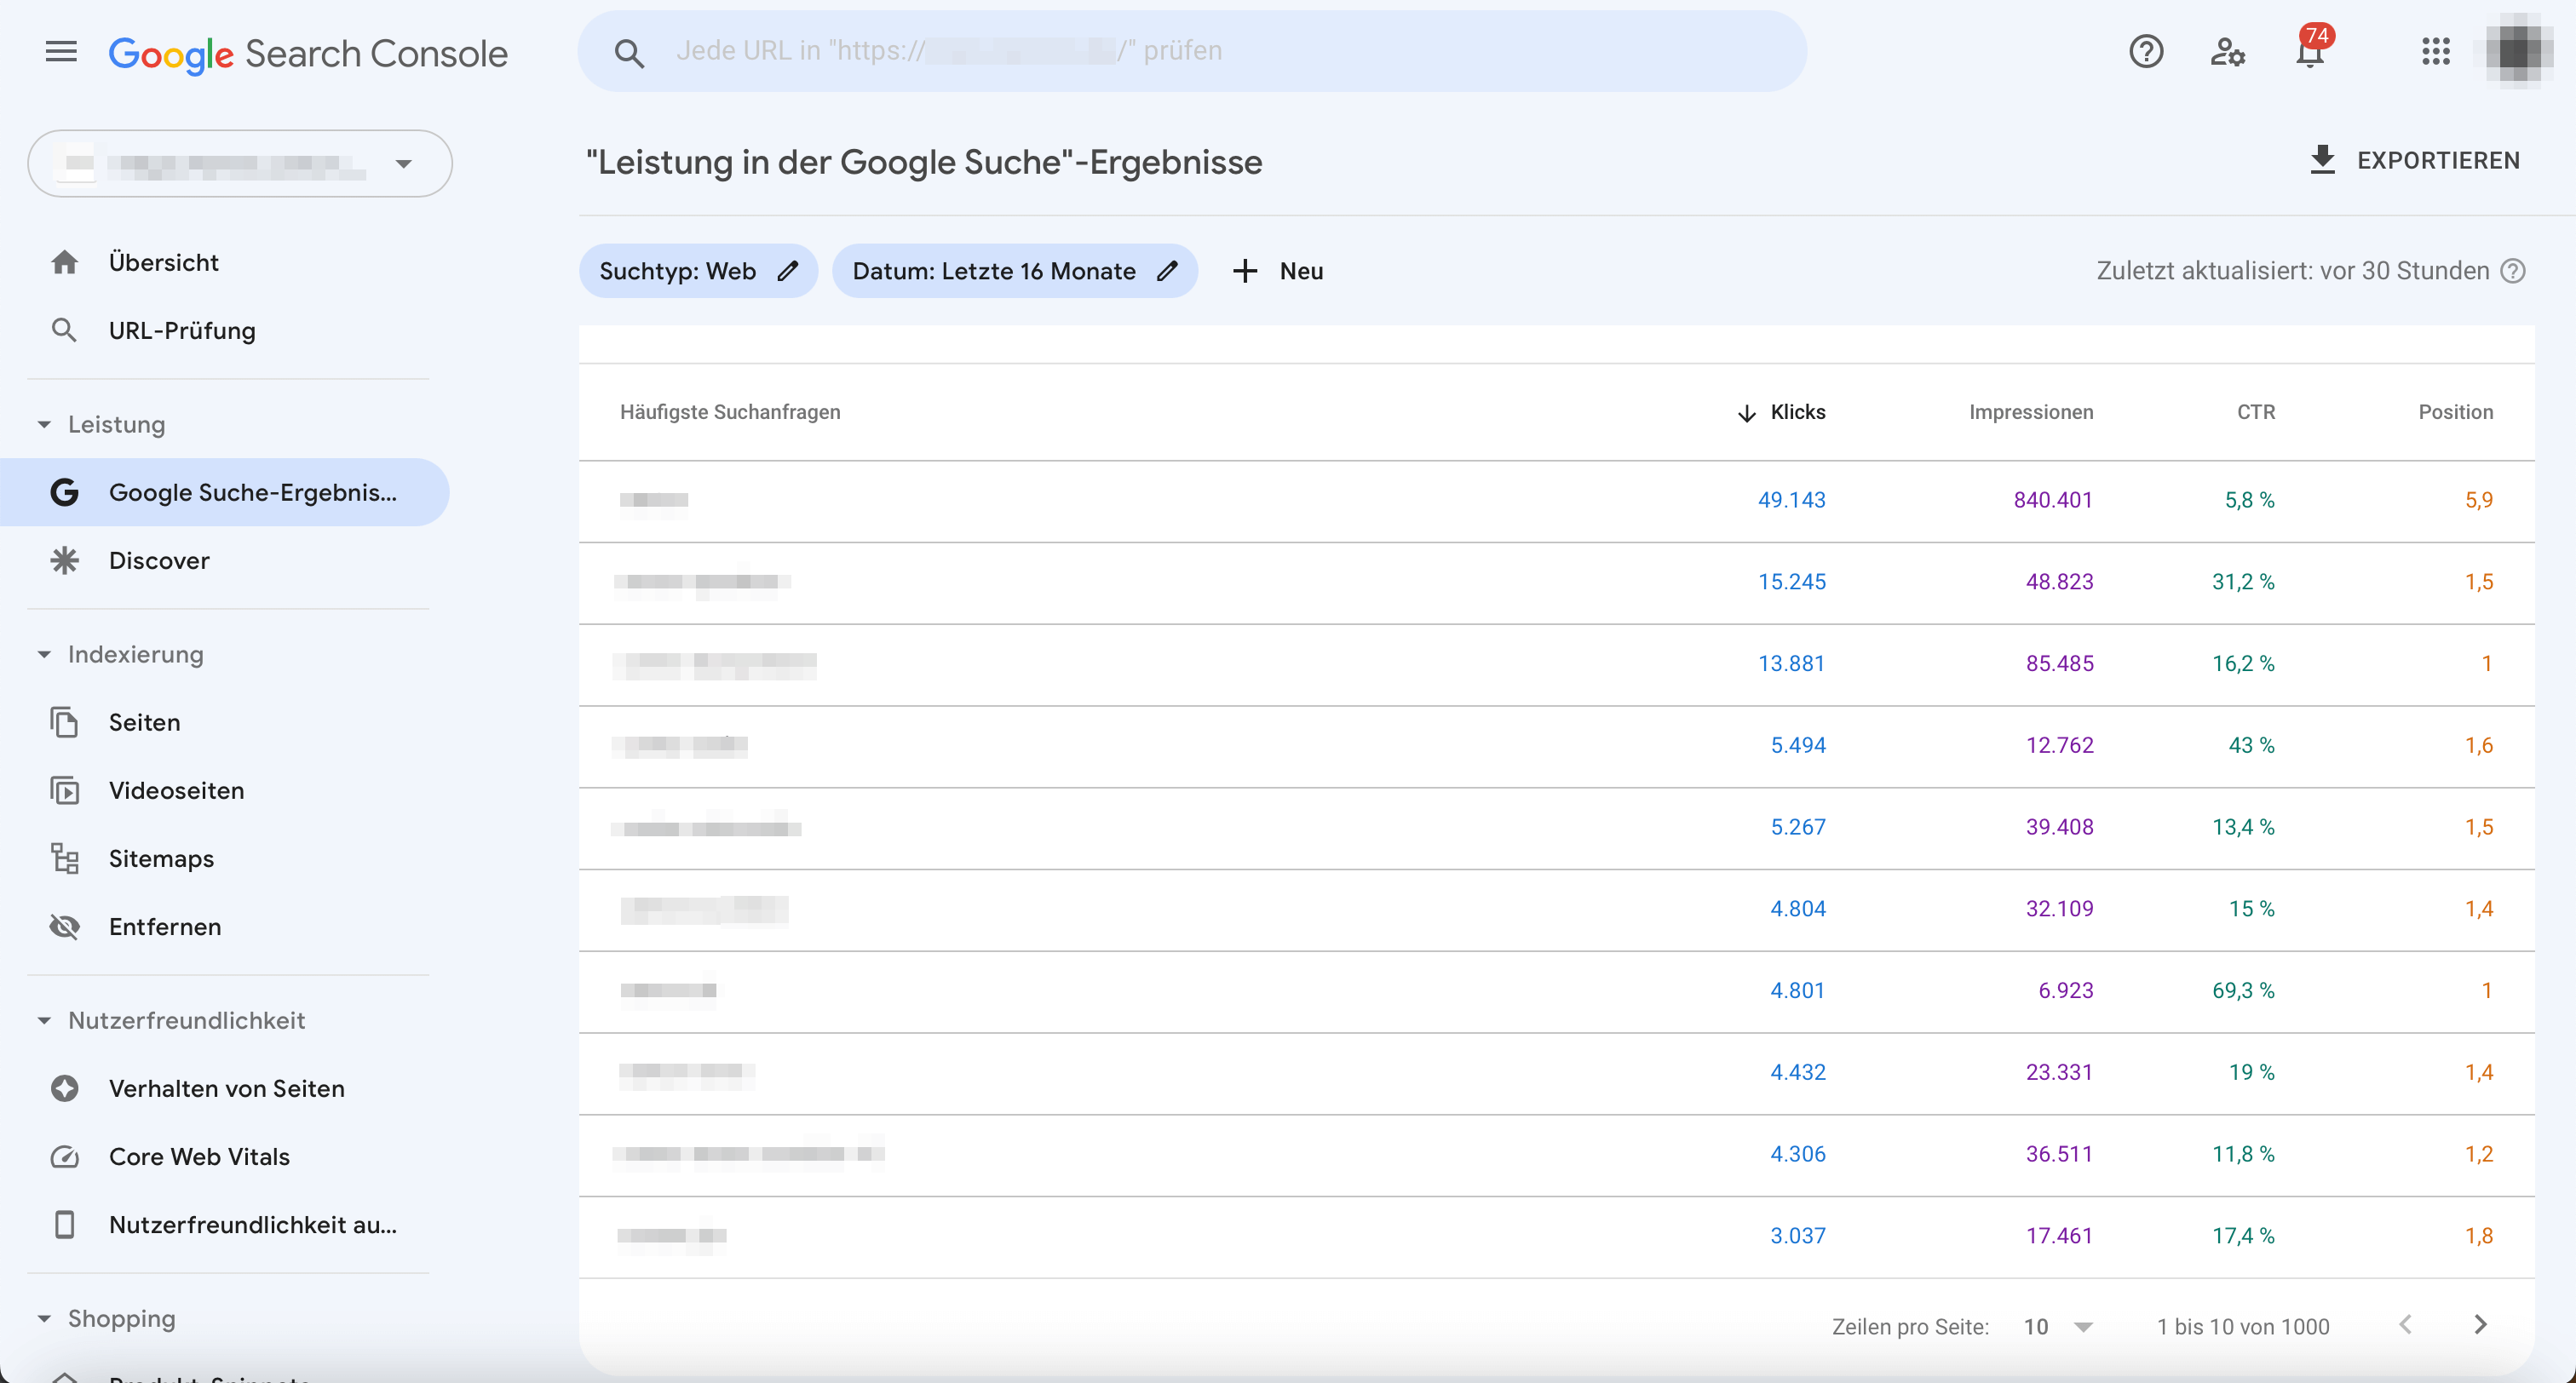Collapse the Nutzerfreundlichkeit section
This screenshot has width=2576, height=1383.
44,1020
